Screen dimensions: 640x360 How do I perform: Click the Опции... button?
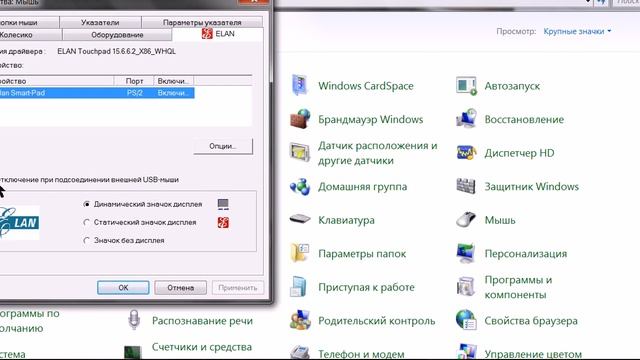[223, 146]
